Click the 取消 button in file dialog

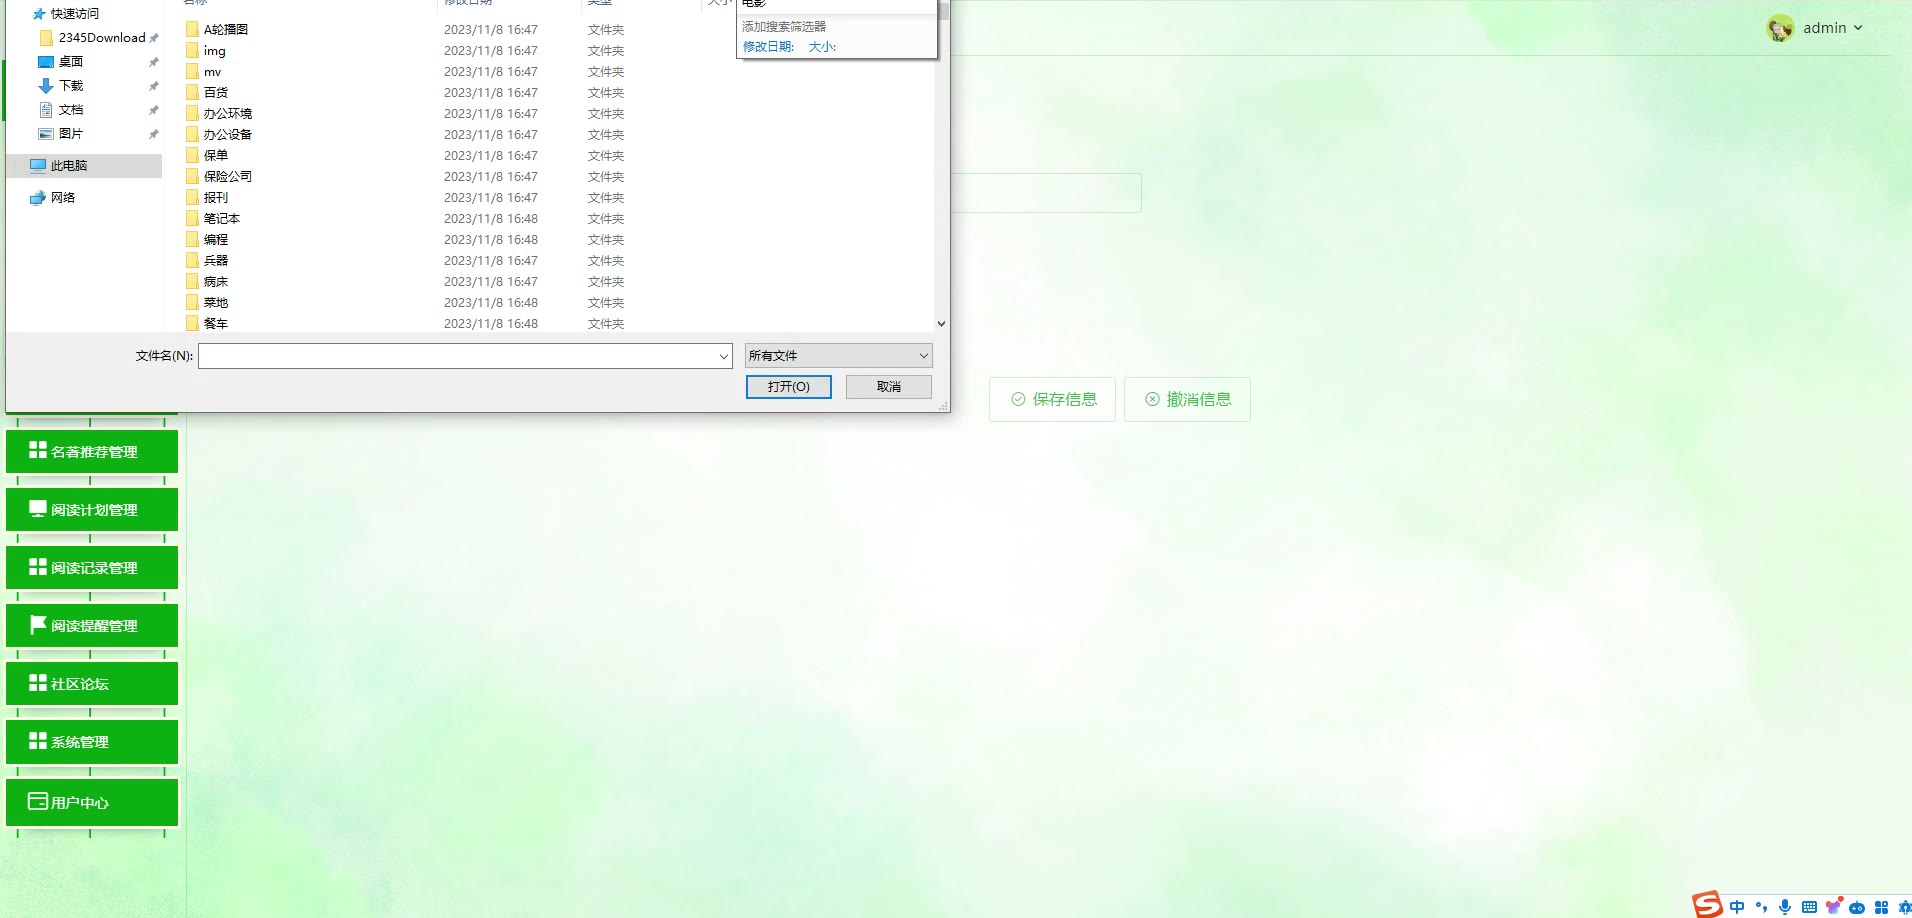(x=888, y=387)
